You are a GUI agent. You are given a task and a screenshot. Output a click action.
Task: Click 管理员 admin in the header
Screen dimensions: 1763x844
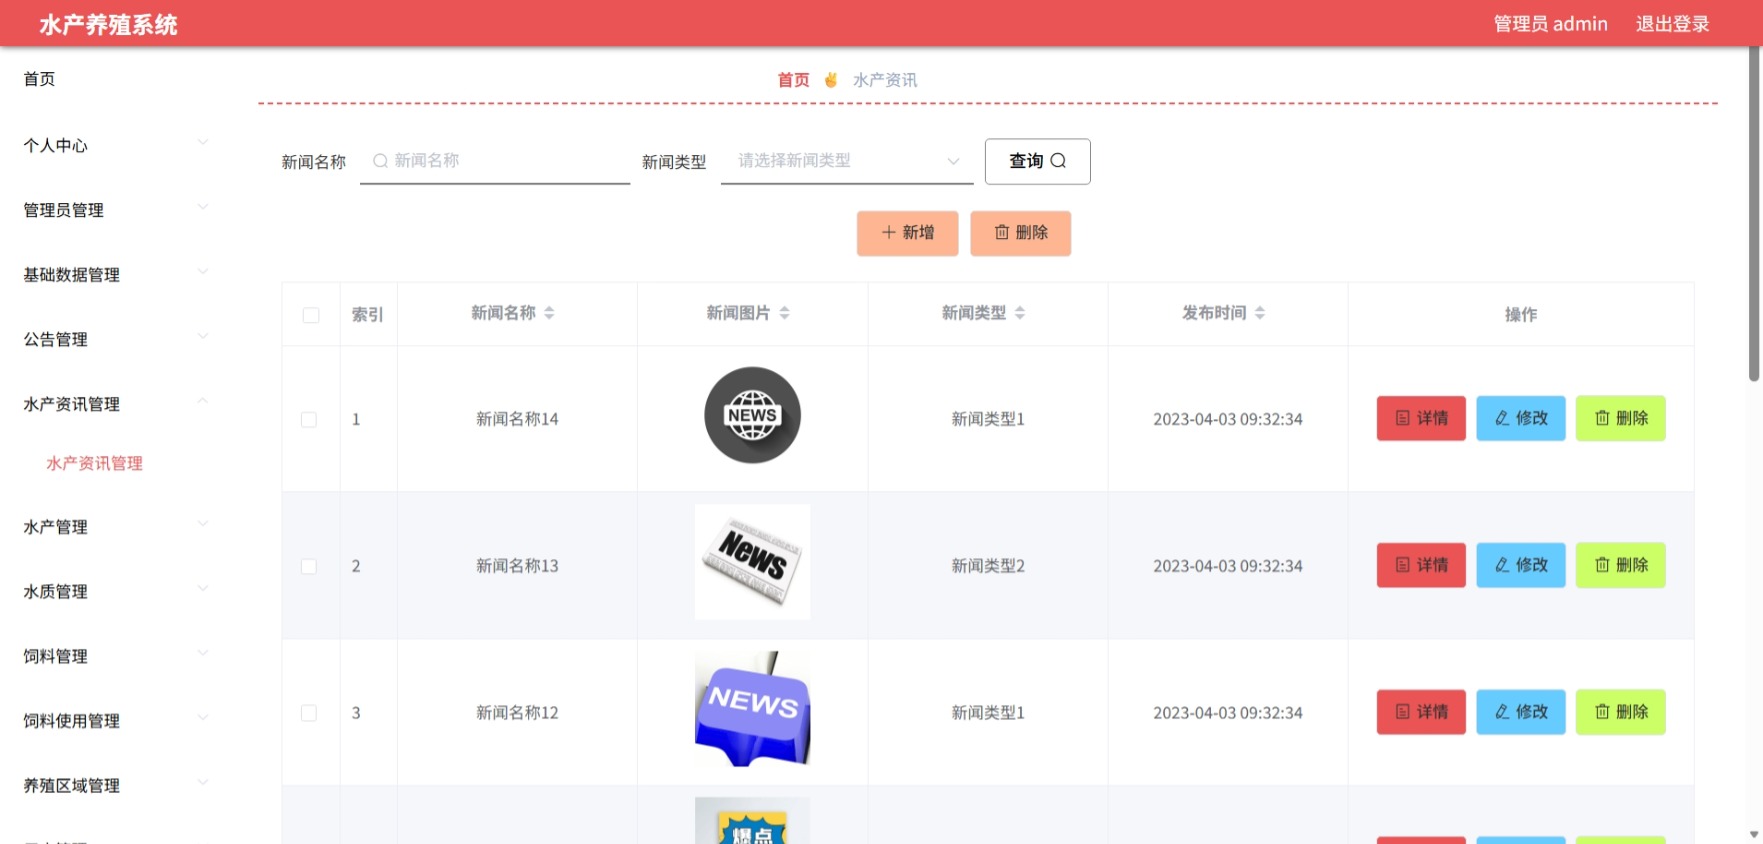tap(1551, 24)
